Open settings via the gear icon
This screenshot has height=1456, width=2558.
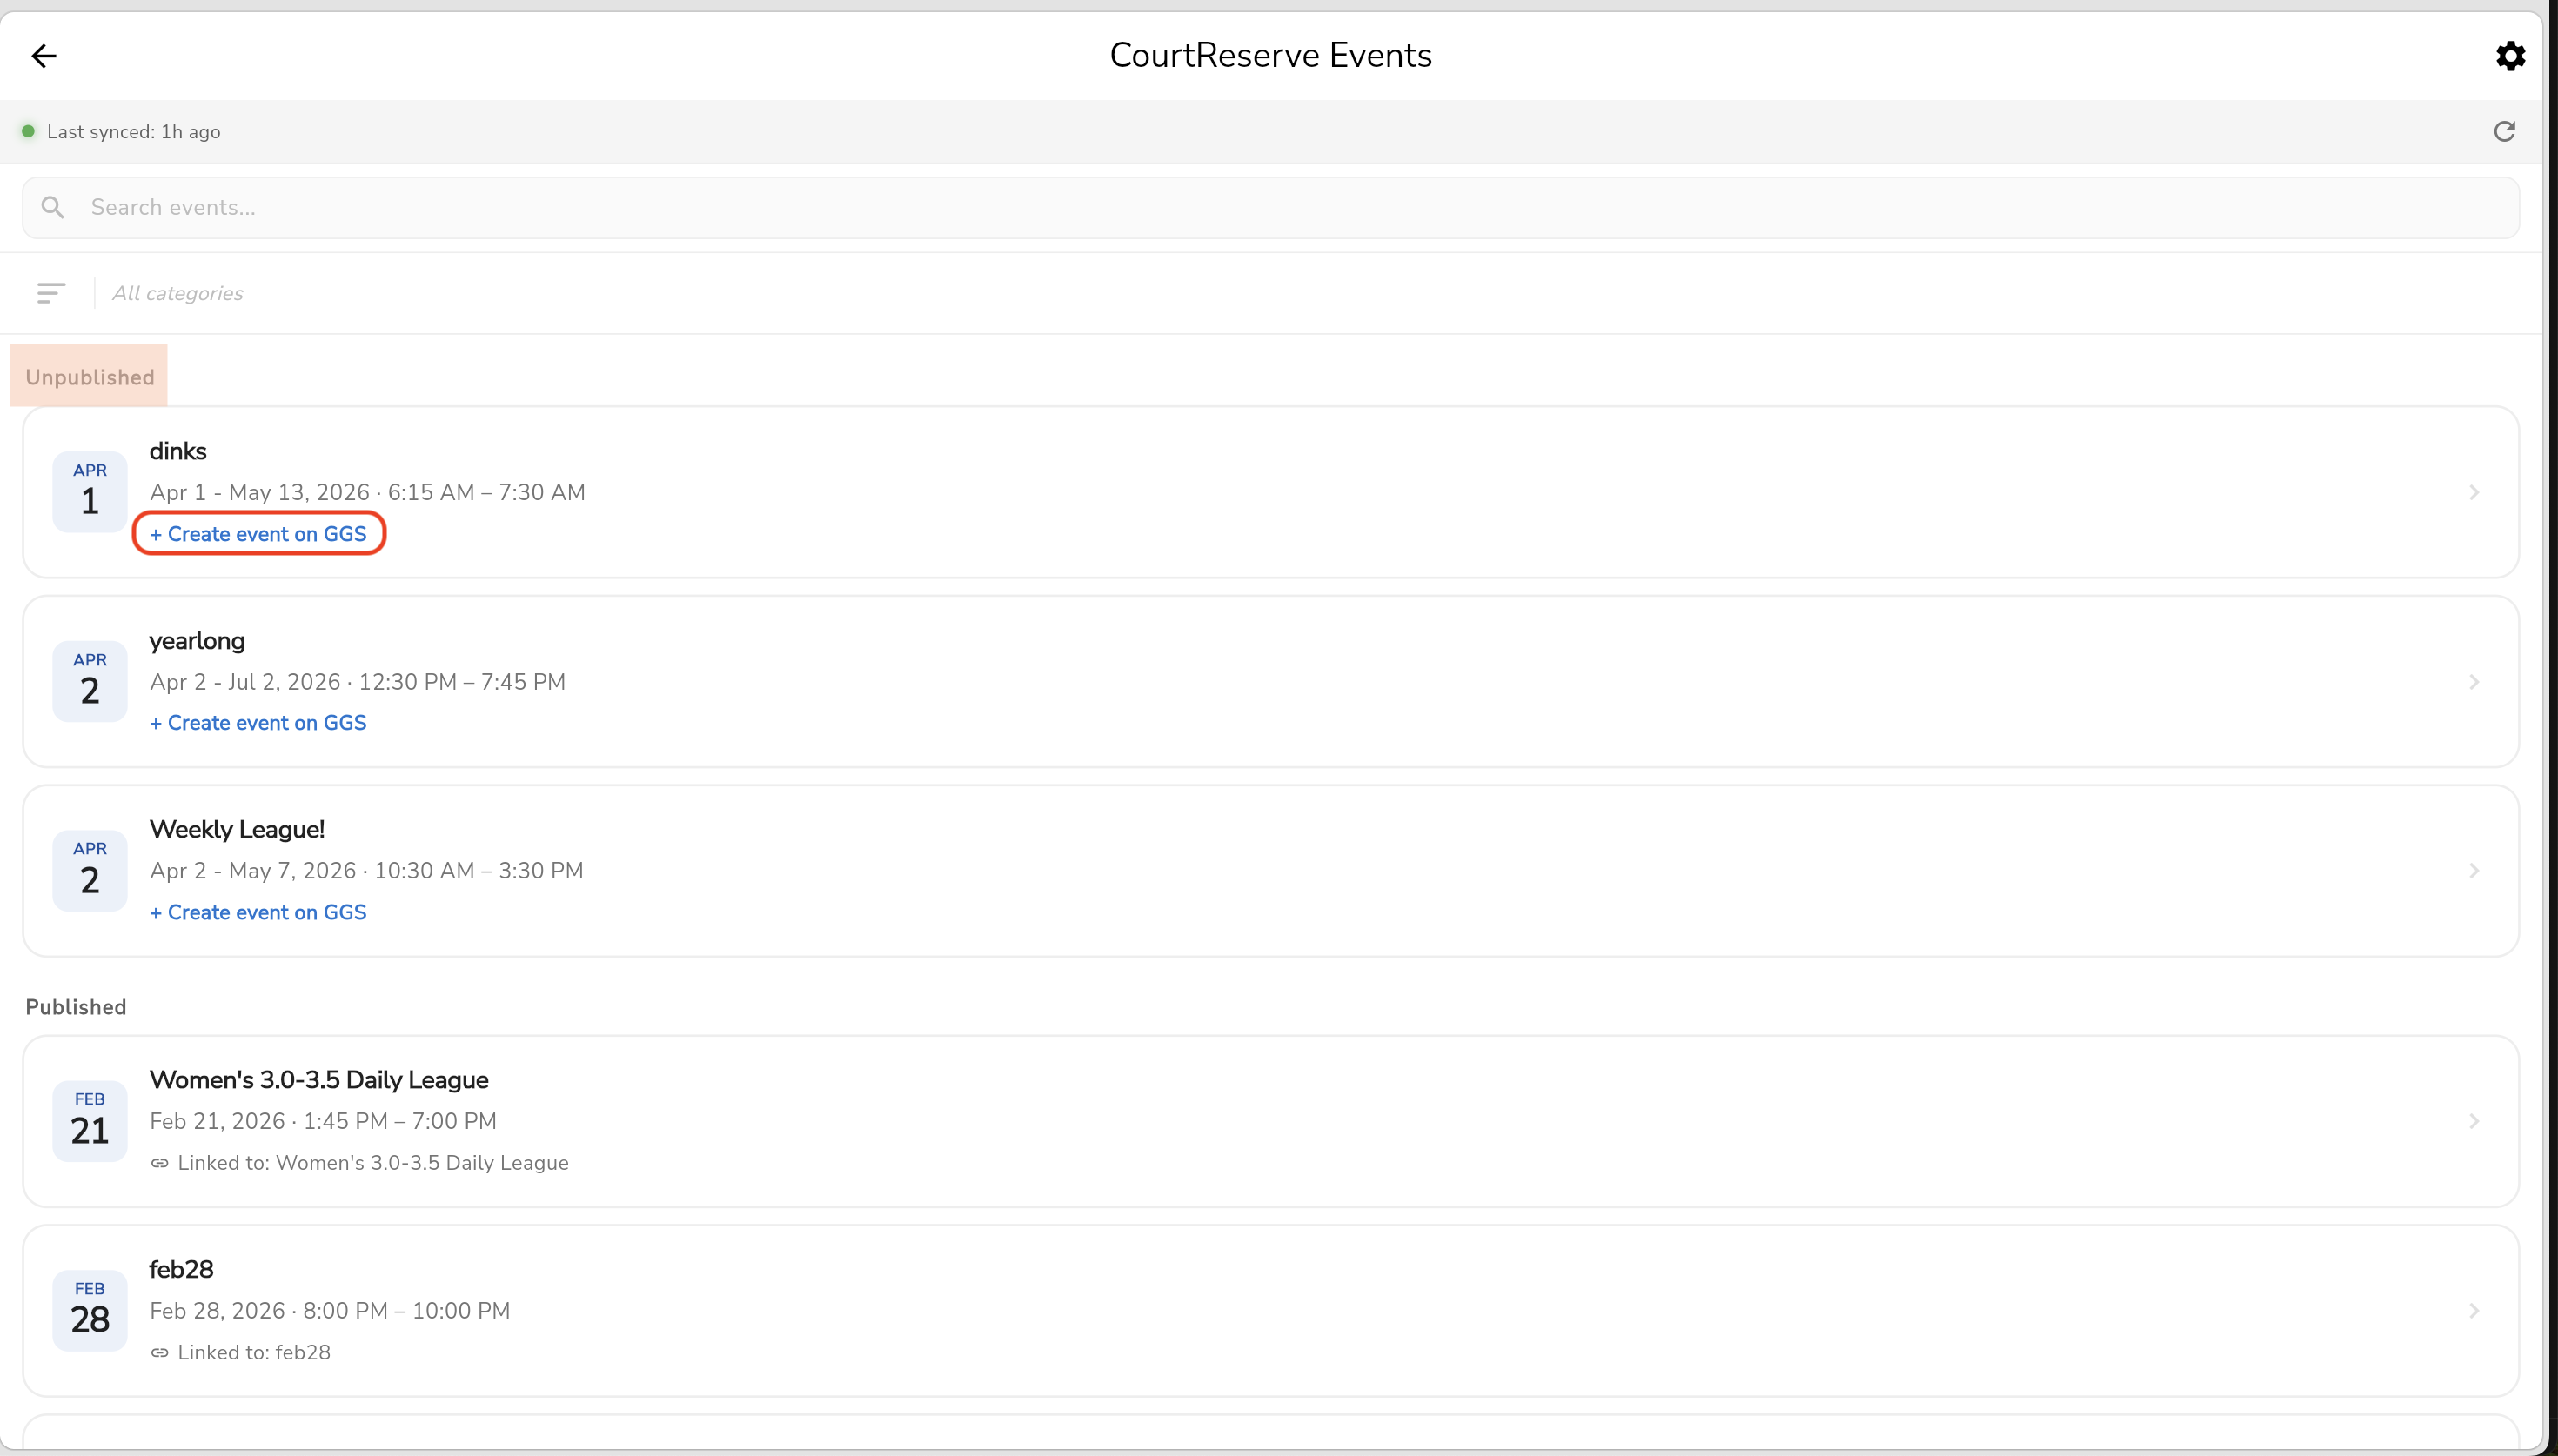tap(2510, 56)
